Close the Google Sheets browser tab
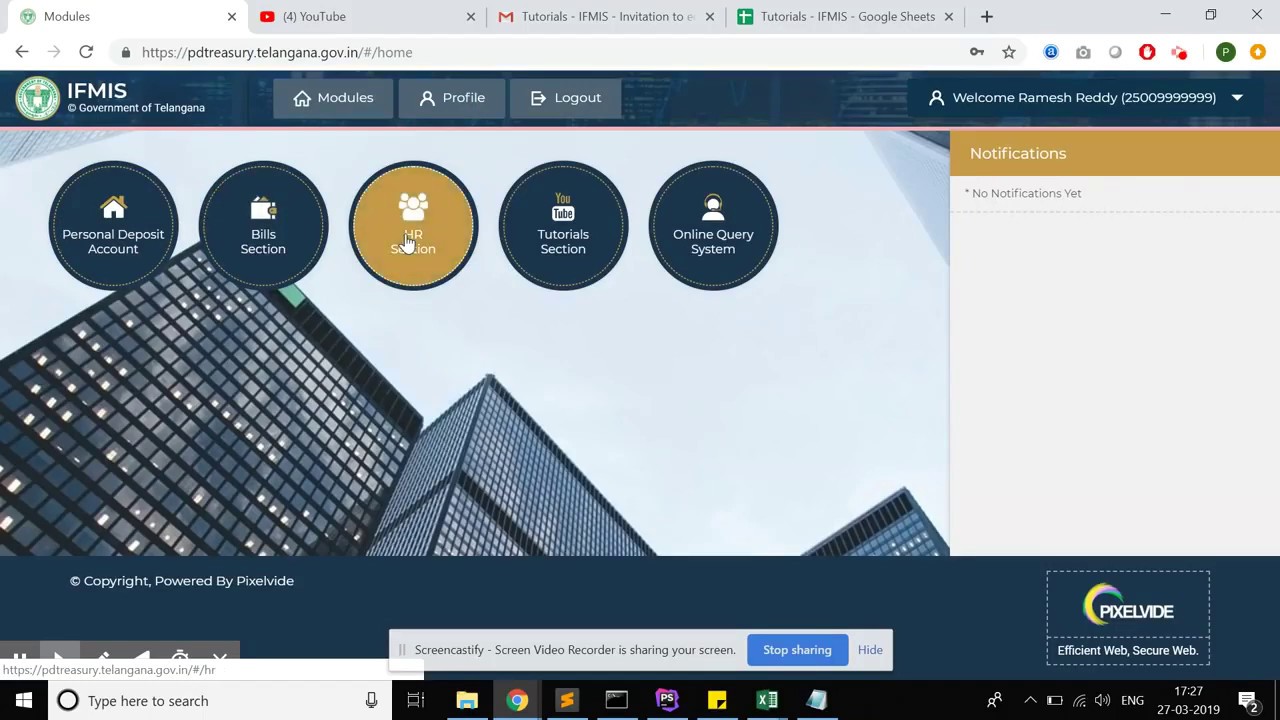The height and width of the screenshot is (720, 1280). [x=949, y=16]
